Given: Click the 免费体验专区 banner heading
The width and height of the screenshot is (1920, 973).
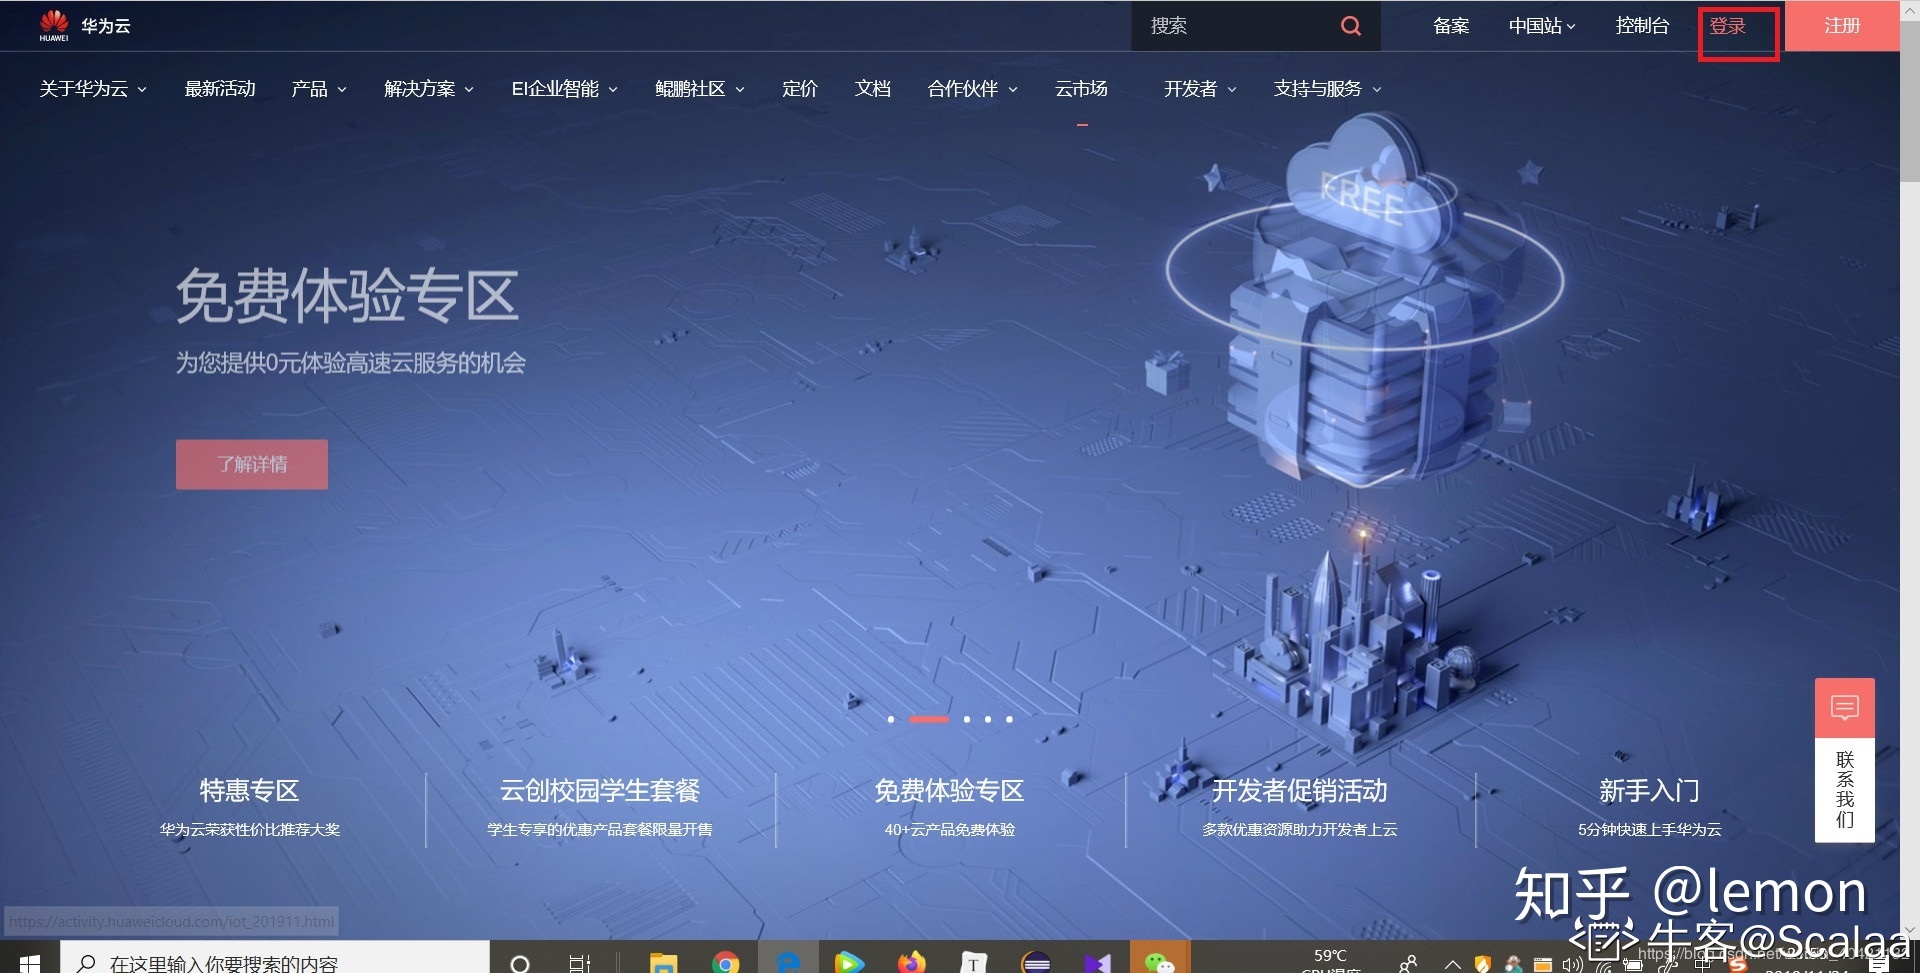Looking at the screenshot, I should tap(347, 296).
